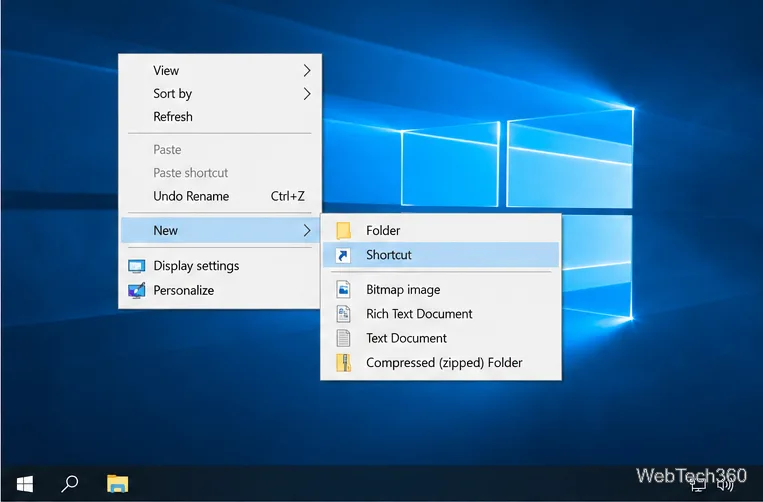Create a new Folder from the submenu
763x502 pixels.
point(440,231)
